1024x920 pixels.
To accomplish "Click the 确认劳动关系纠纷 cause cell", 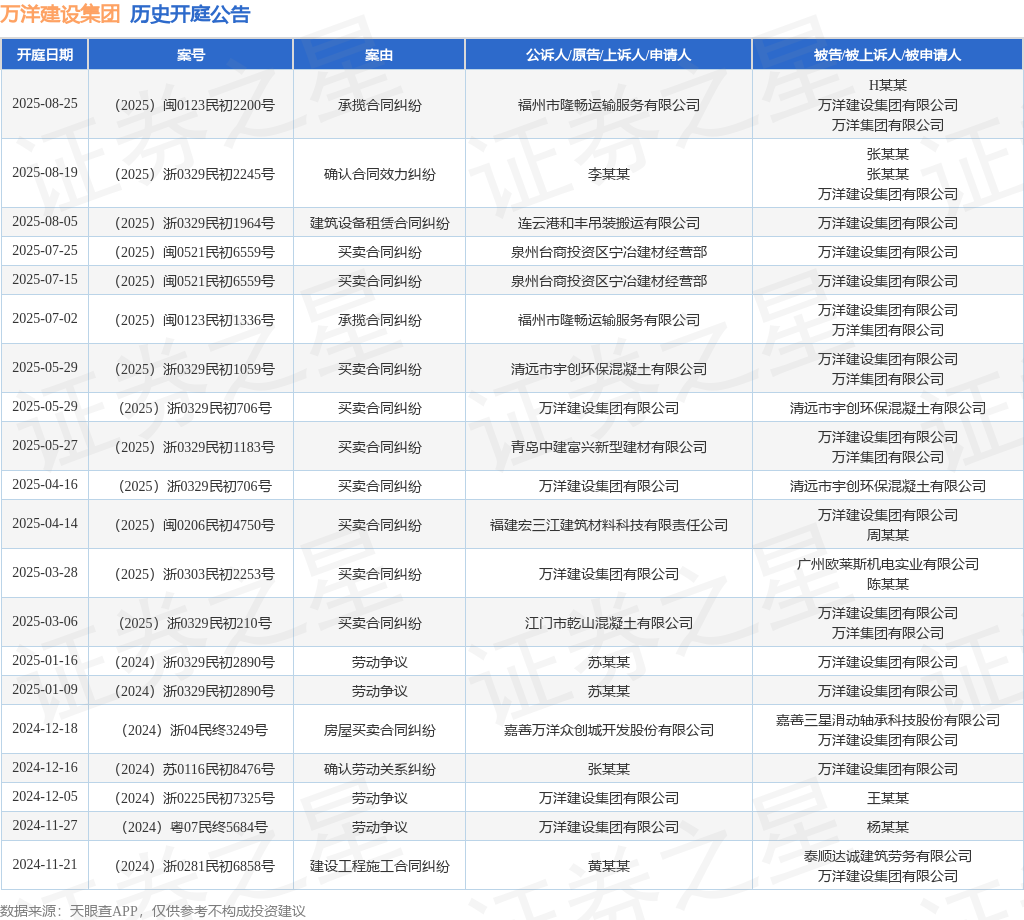I will 379,769.
